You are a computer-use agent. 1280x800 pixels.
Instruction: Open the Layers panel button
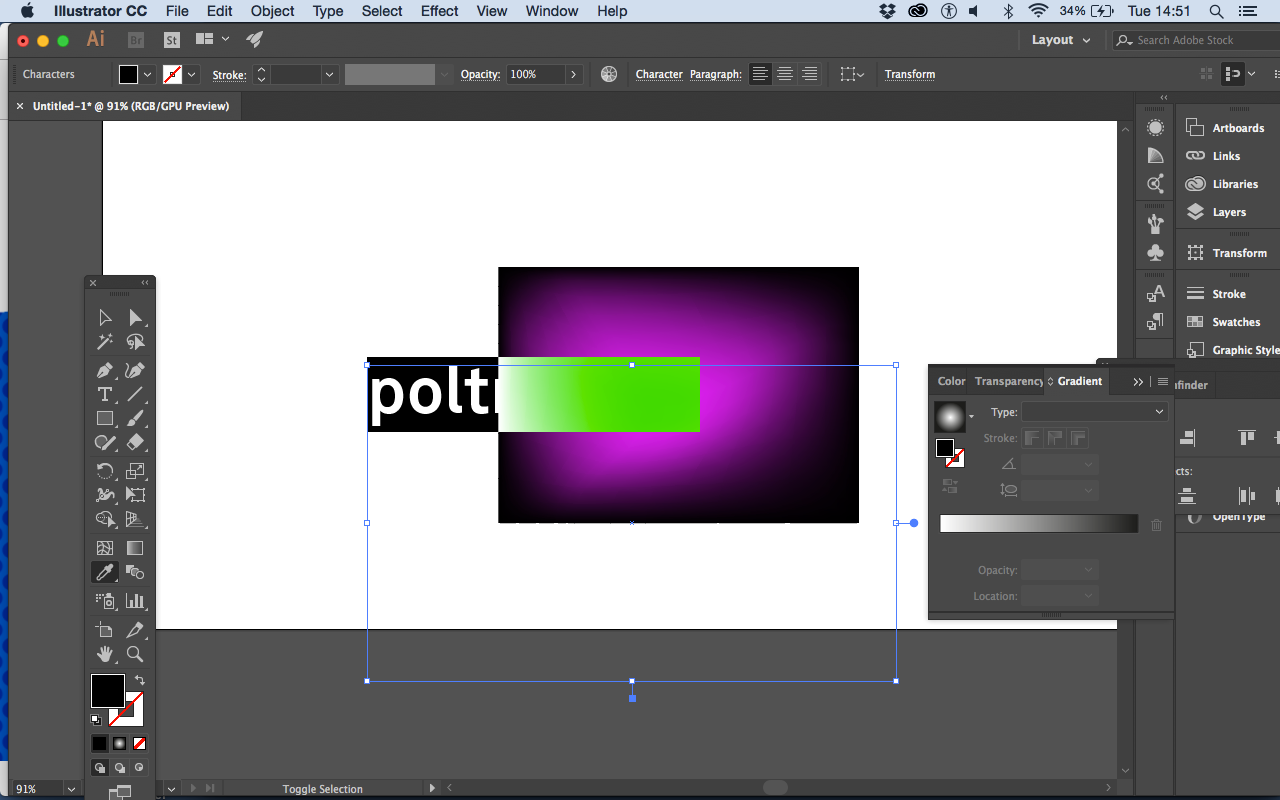(x=1228, y=212)
